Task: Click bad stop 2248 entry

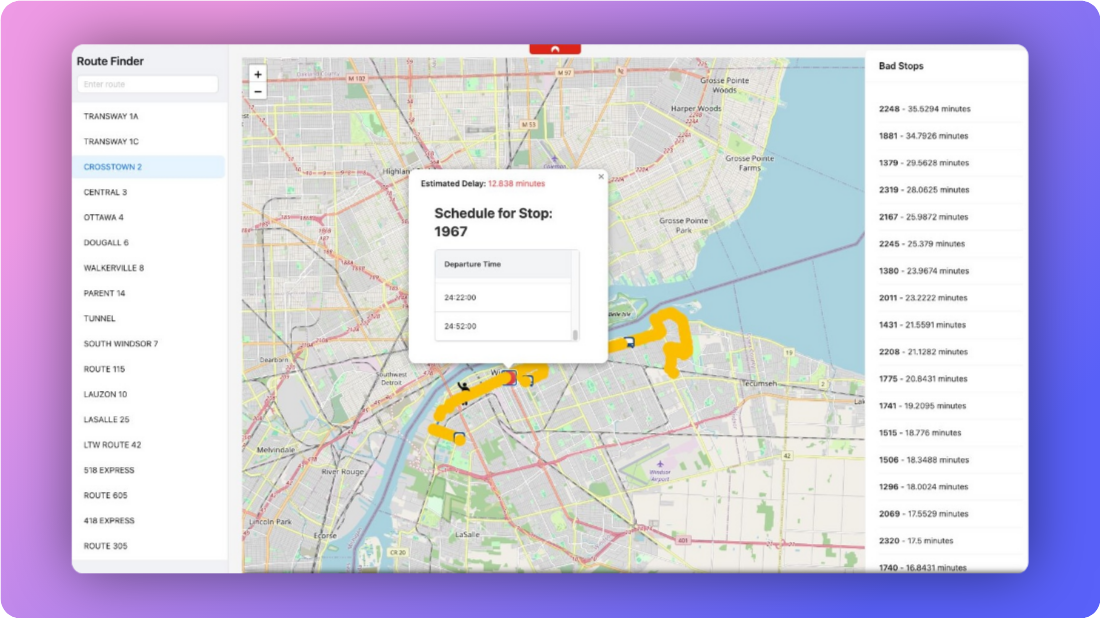Action: tap(924, 109)
